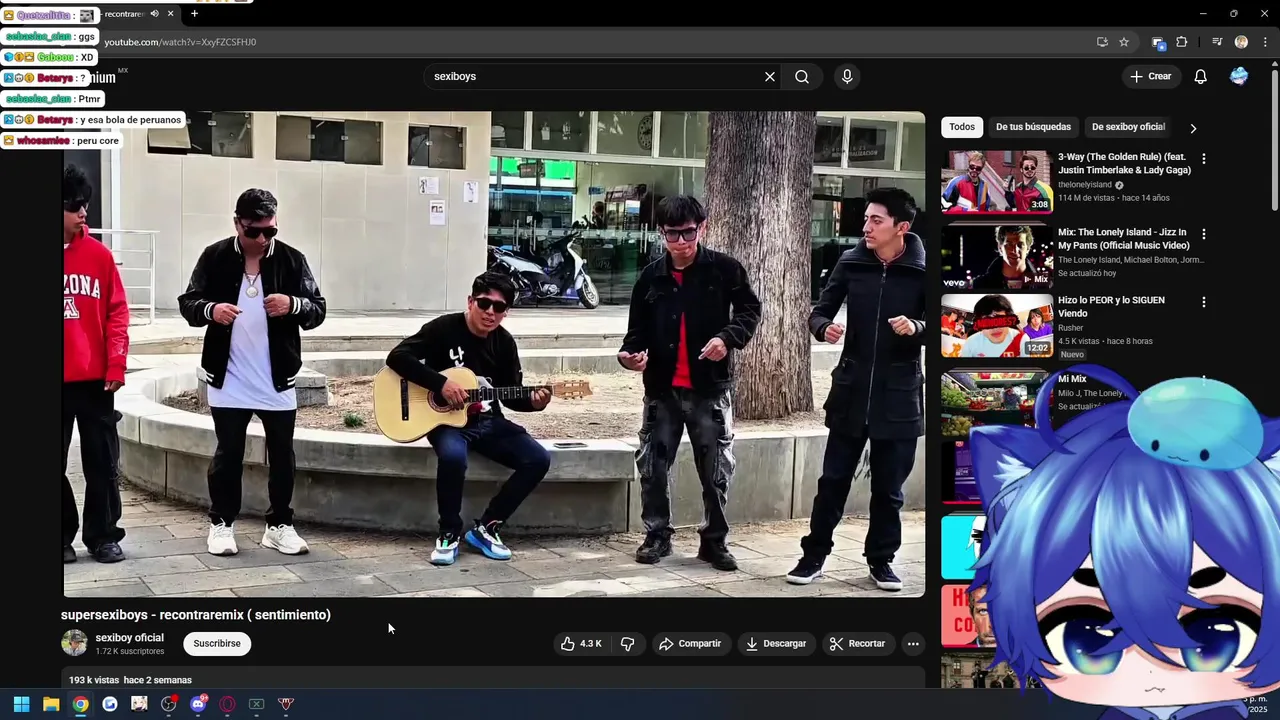Image resolution: width=1280 pixels, height=720 pixels.
Task: Open options menu for 3-Way (The Golden Rule)
Action: click(1204, 159)
